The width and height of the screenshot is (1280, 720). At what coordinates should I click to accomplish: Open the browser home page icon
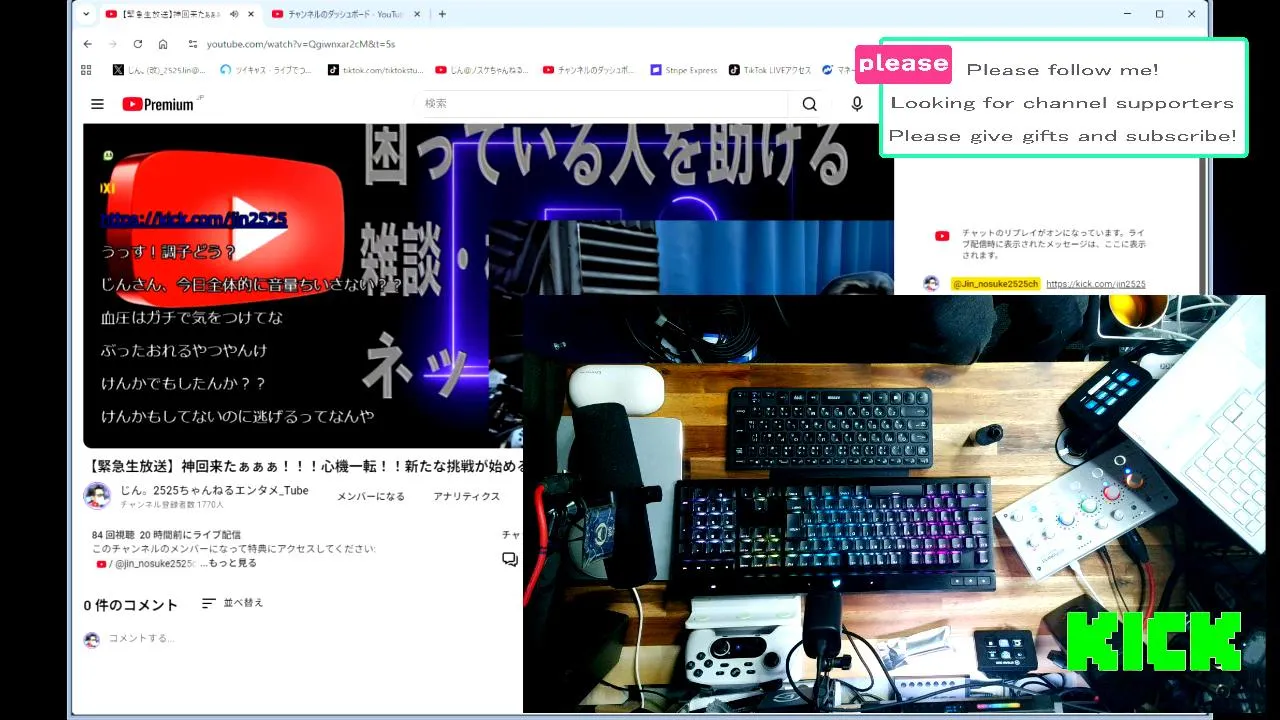(x=163, y=44)
